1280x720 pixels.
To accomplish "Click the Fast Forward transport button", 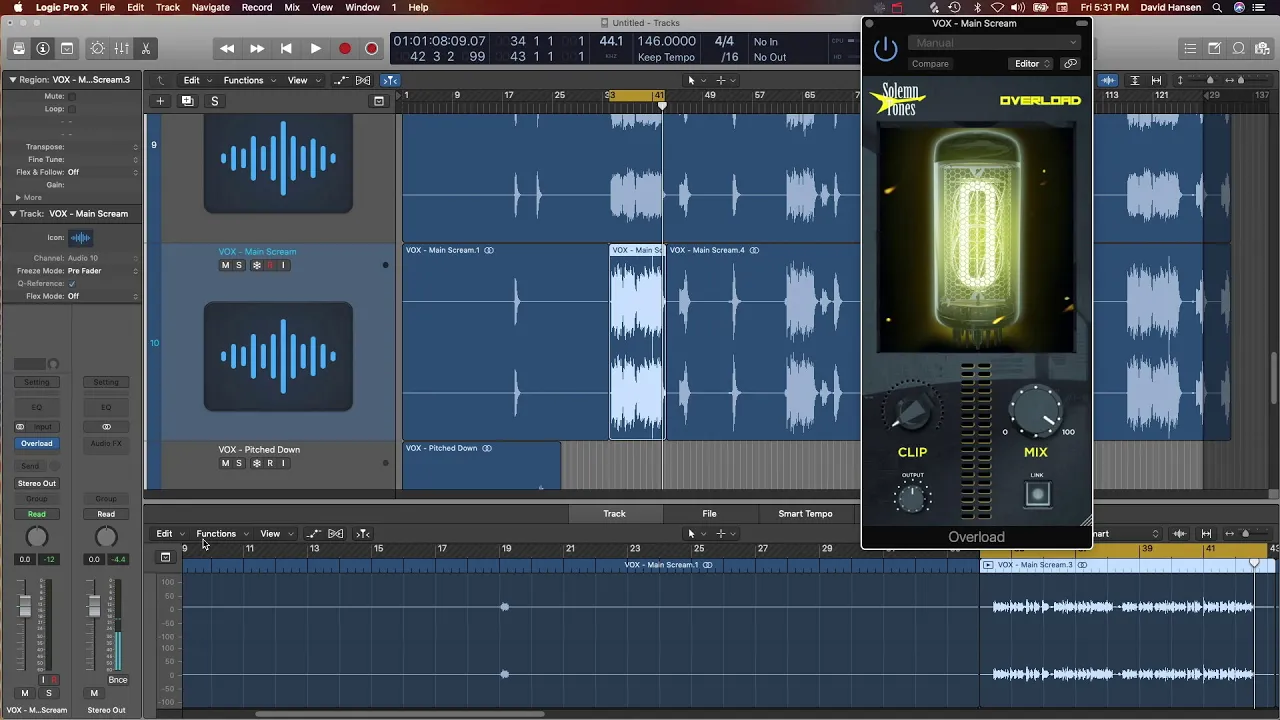I will coord(257,48).
